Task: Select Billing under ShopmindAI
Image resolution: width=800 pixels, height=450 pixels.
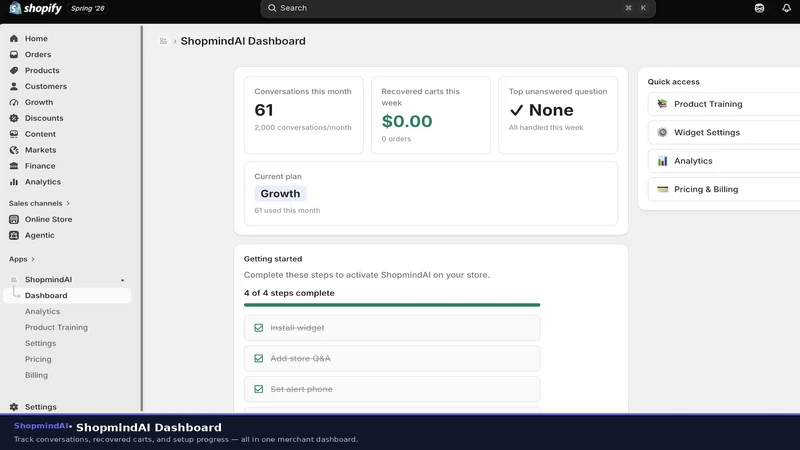Action: pyautogui.click(x=36, y=375)
